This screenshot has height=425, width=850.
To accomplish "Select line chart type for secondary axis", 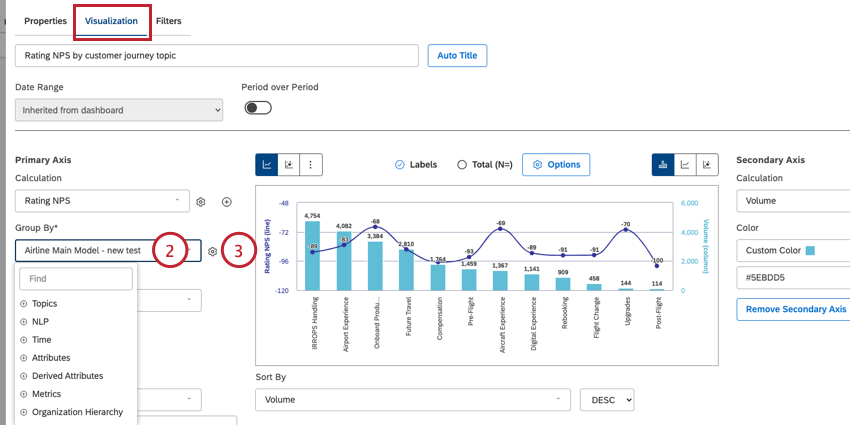I will point(685,164).
